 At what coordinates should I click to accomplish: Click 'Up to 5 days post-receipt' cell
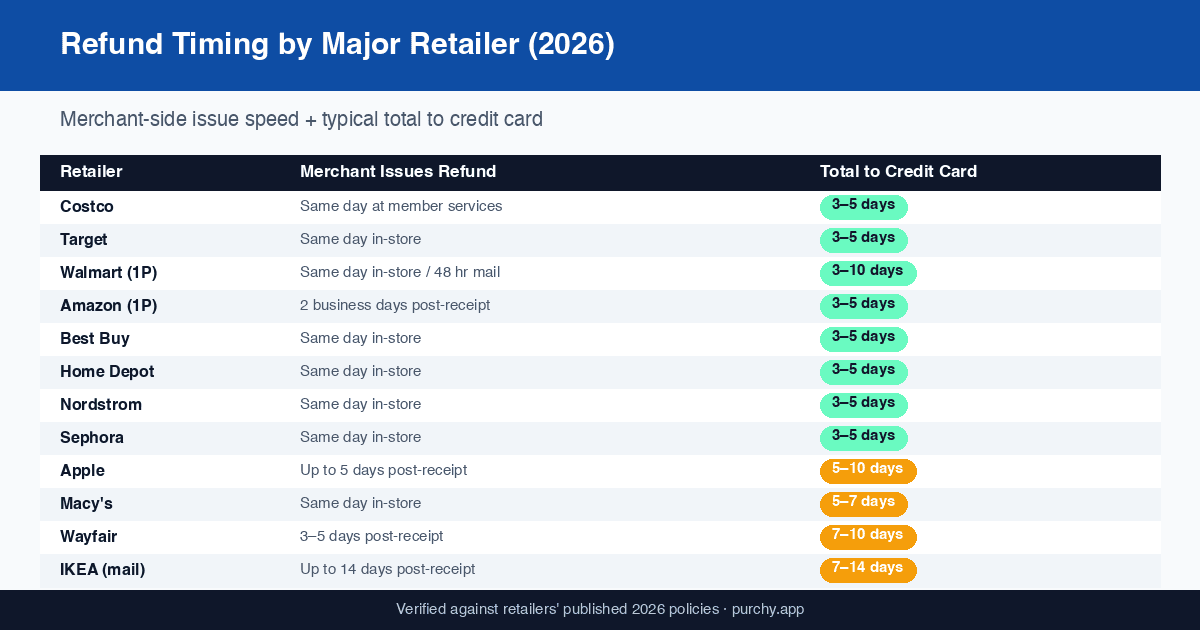point(384,470)
